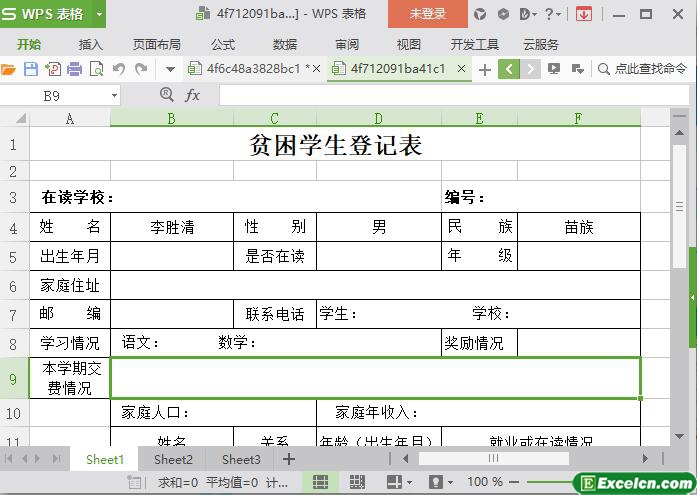Screen dimensions: 697x495
Task: Open a new document tab with plus
Action: (485, 69)
